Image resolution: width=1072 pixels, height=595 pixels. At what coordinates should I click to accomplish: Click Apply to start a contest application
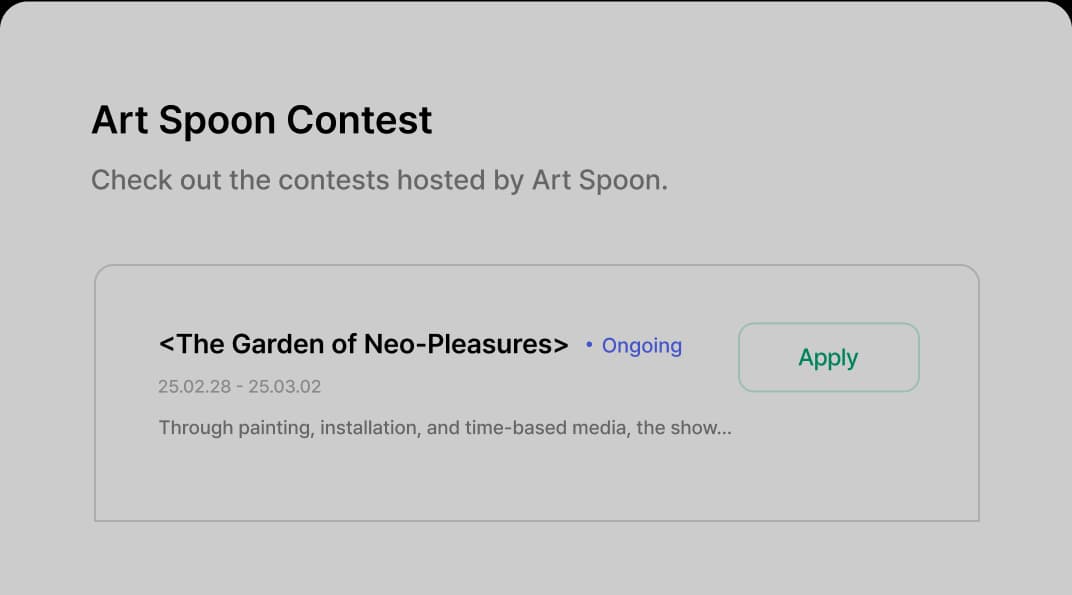828,357
